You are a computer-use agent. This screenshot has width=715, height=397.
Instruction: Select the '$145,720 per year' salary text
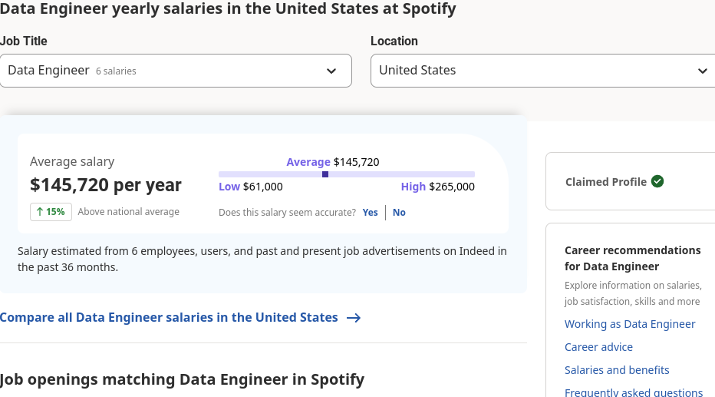pos(105,185)
